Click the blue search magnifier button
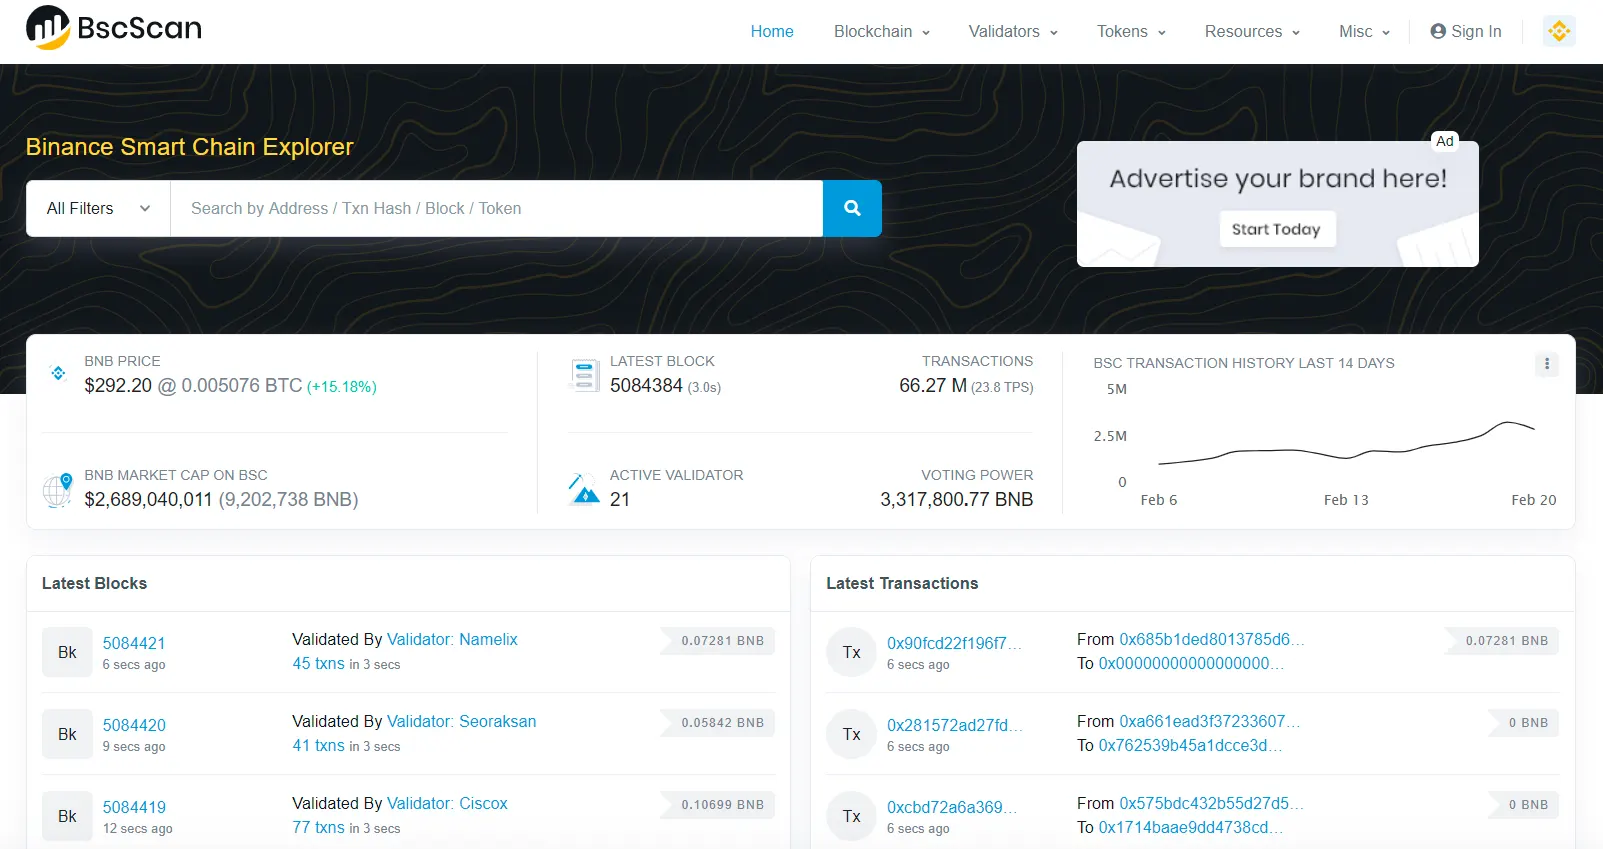The width and height of the screenshot is (1603, 849). pyautogui.click(x=852, y=208)
